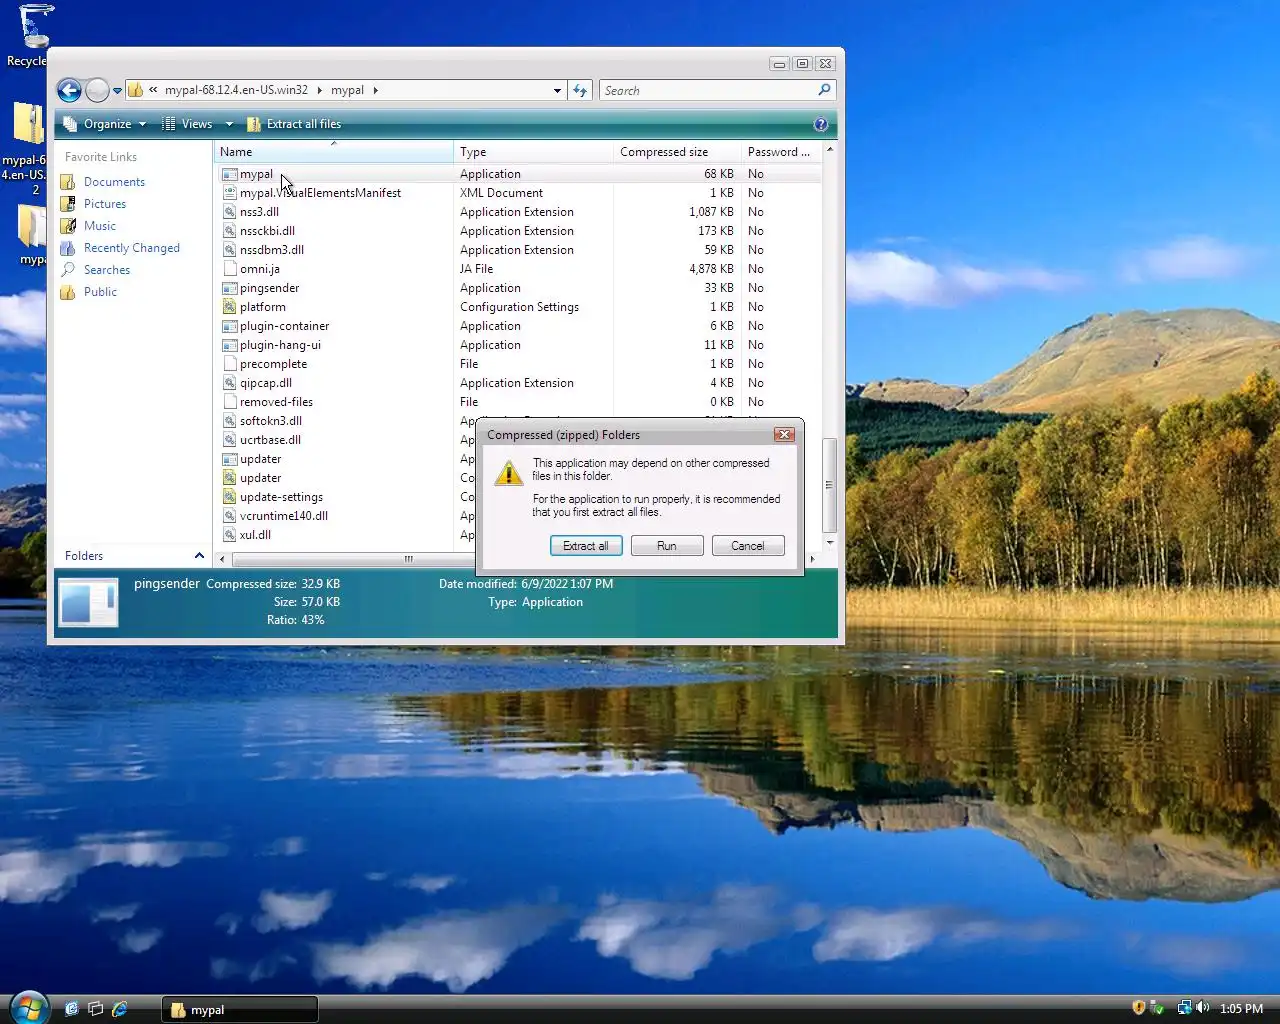Viewport: 1280px width, 1024px height.
Task: Open the address bar history dropdown arrow
Action: point(557,91)
